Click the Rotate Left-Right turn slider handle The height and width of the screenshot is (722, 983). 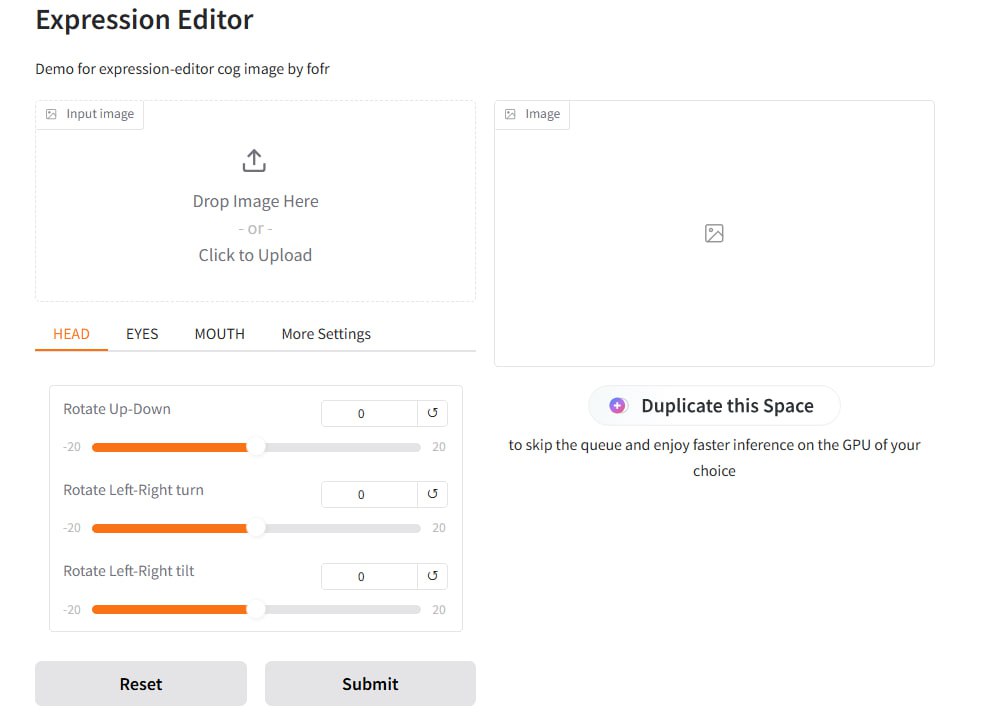(x=256, y=528)
